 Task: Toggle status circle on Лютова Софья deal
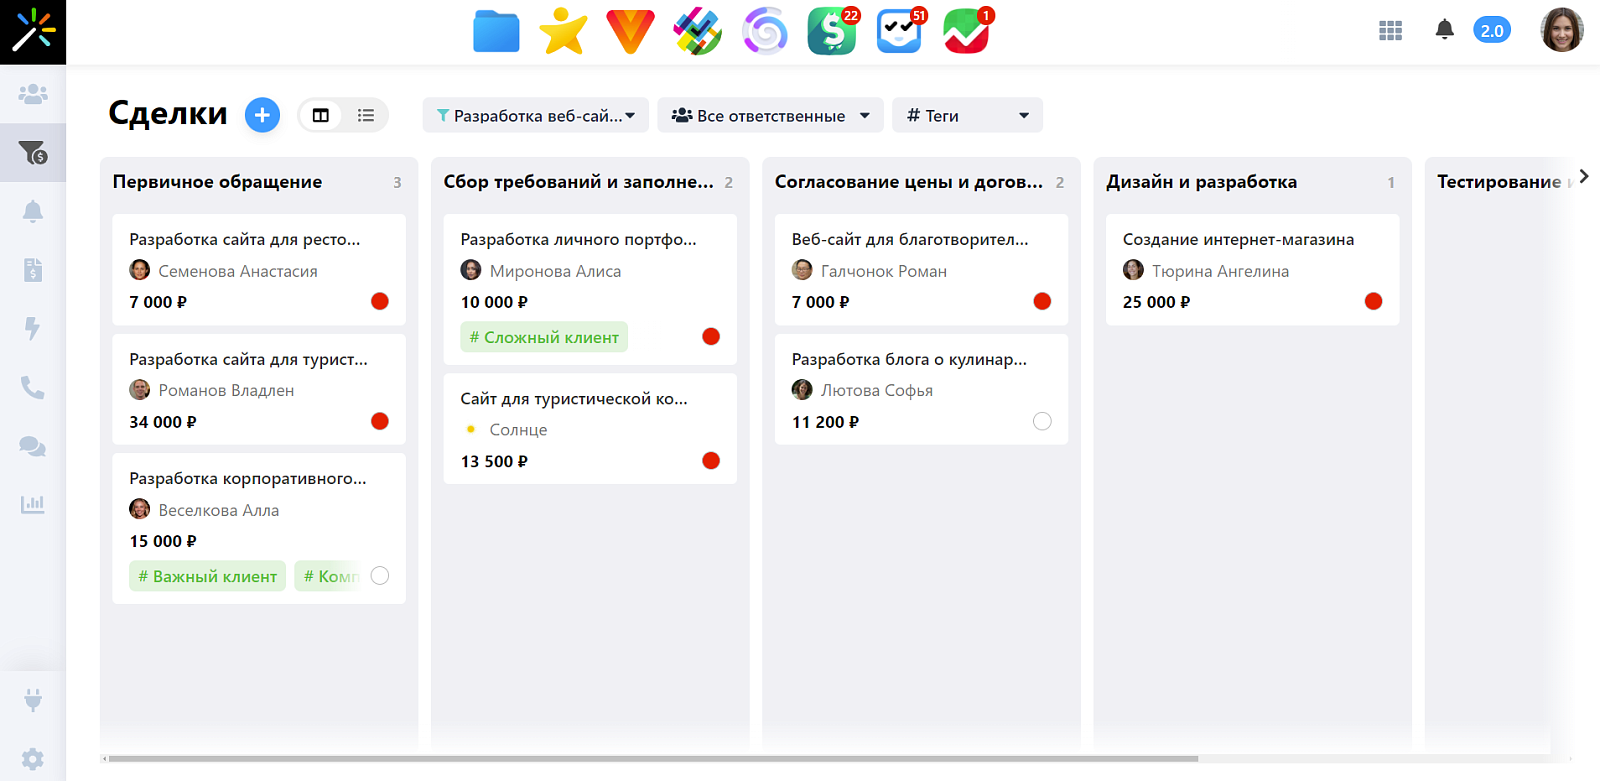coord(1042,421)
